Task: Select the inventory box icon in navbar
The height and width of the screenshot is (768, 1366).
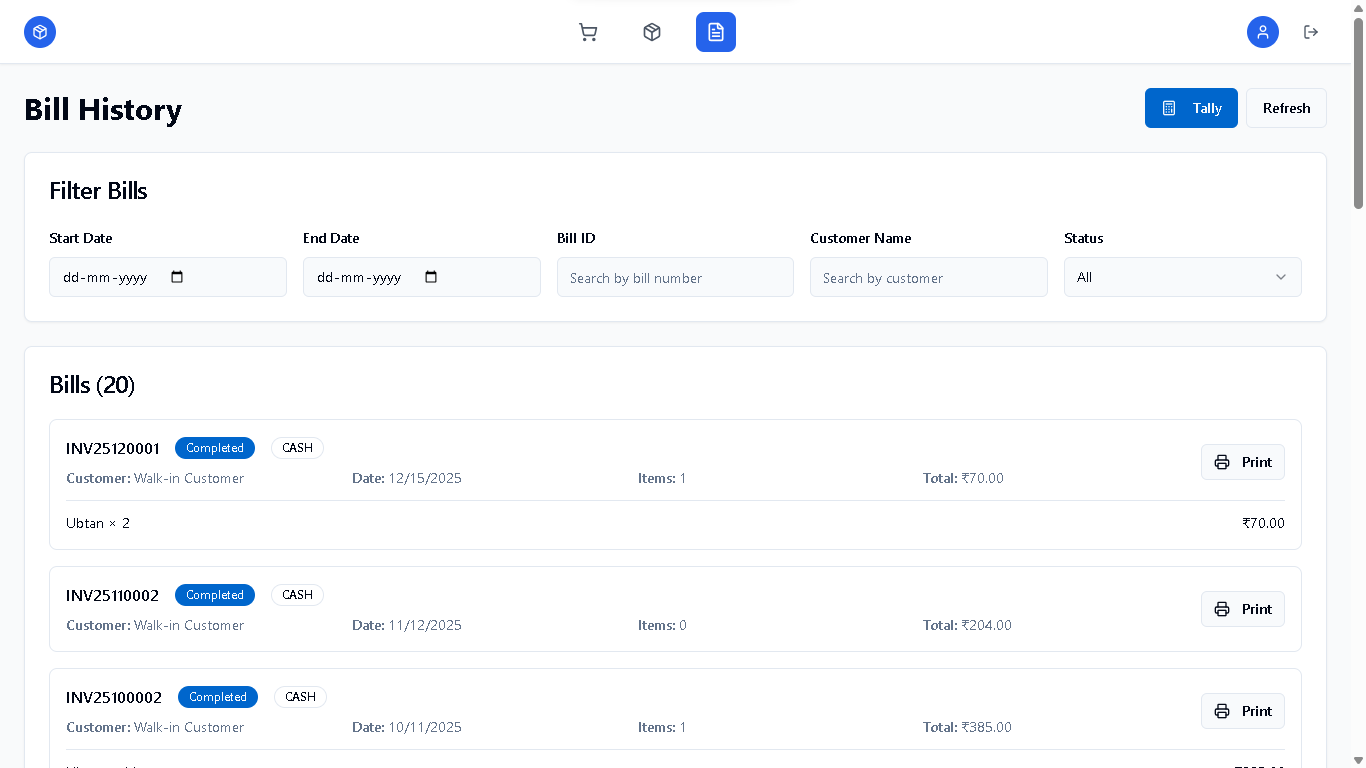Action: (652, 32)
